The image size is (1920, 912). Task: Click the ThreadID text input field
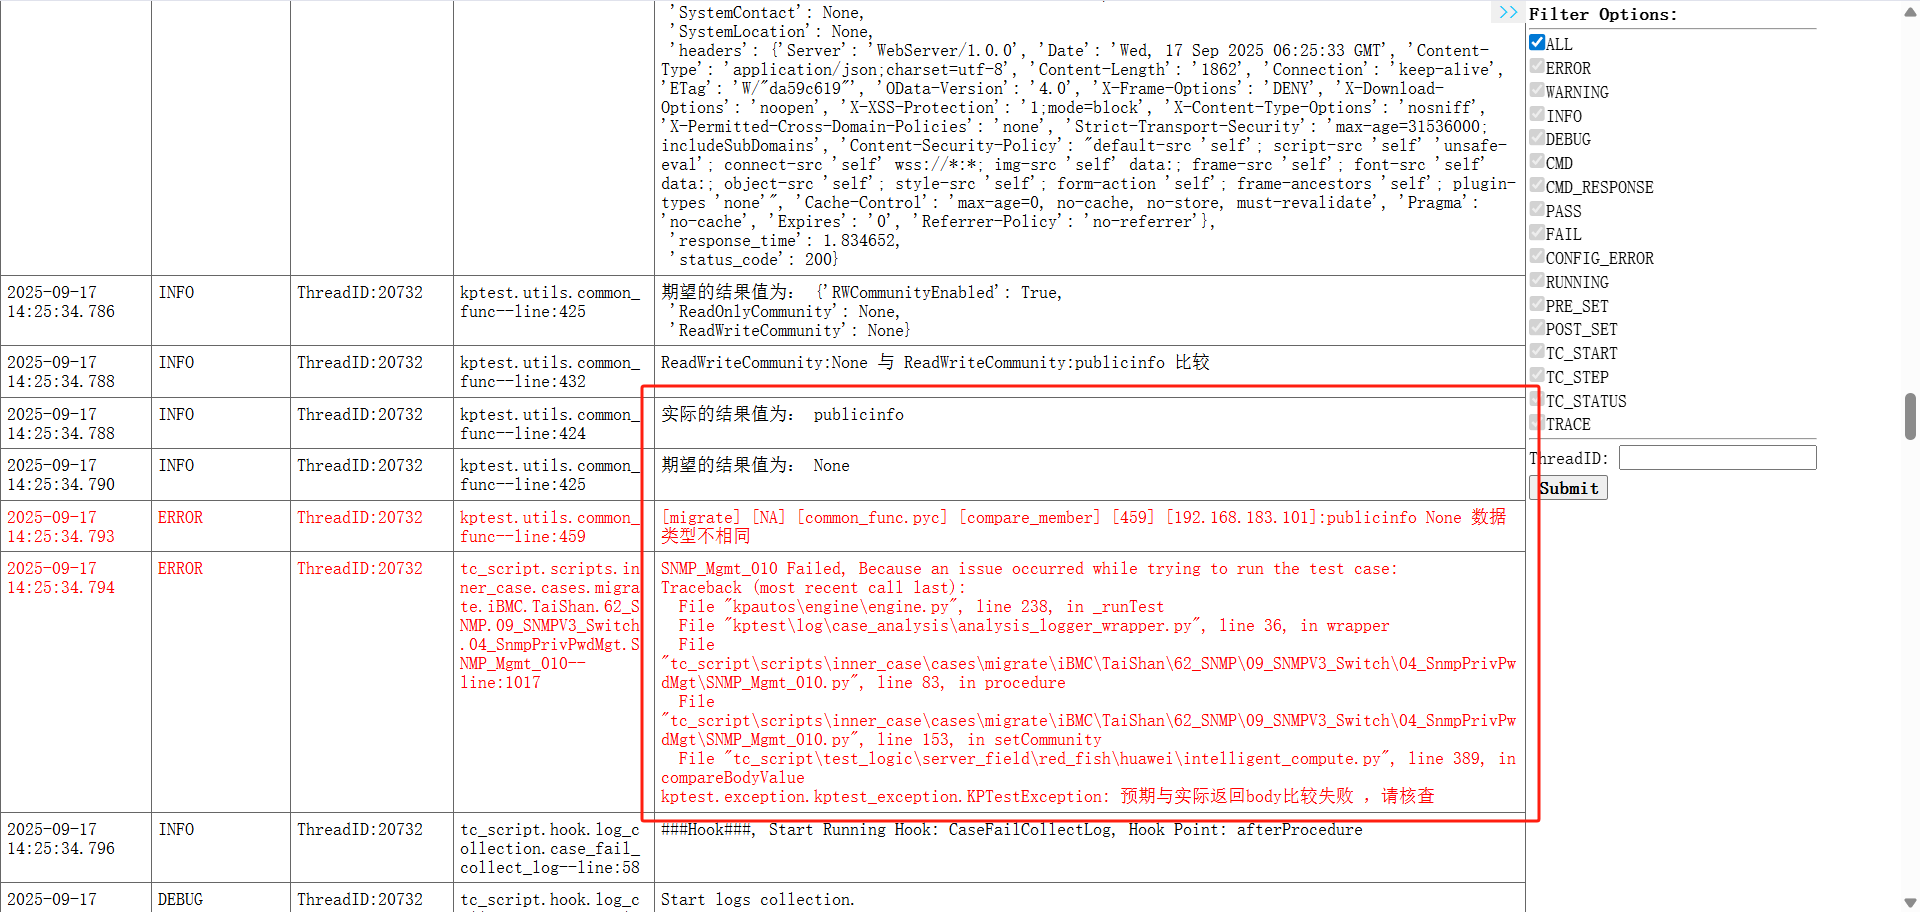click(1716, 458)
